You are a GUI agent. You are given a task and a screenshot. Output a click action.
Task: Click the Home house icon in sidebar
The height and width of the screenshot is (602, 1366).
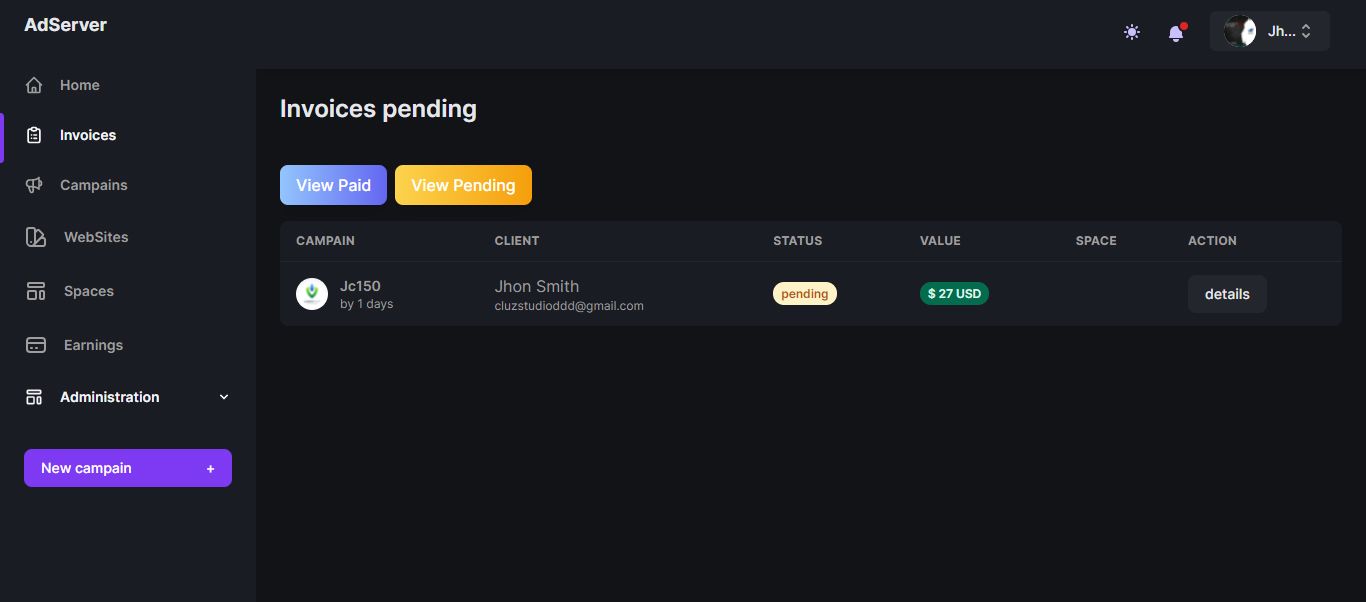pos(34,85)
